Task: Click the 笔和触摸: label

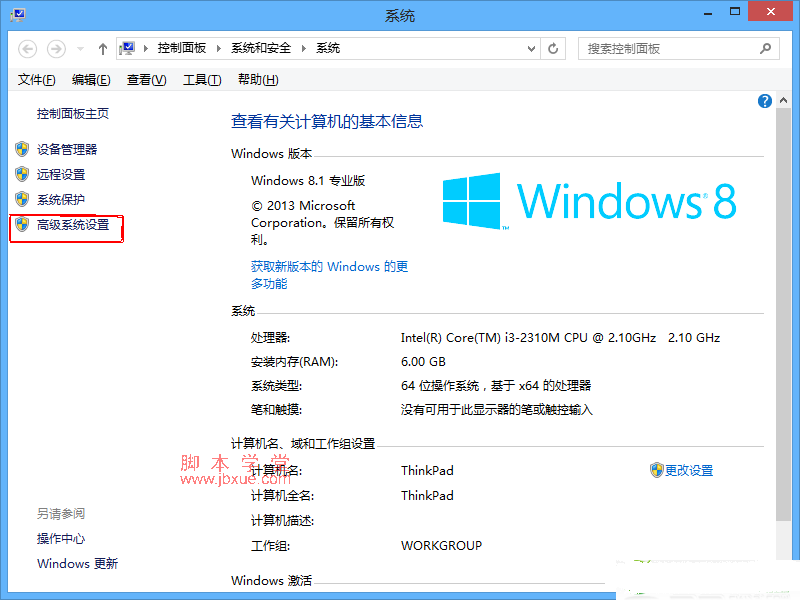Action: (277, 410)
